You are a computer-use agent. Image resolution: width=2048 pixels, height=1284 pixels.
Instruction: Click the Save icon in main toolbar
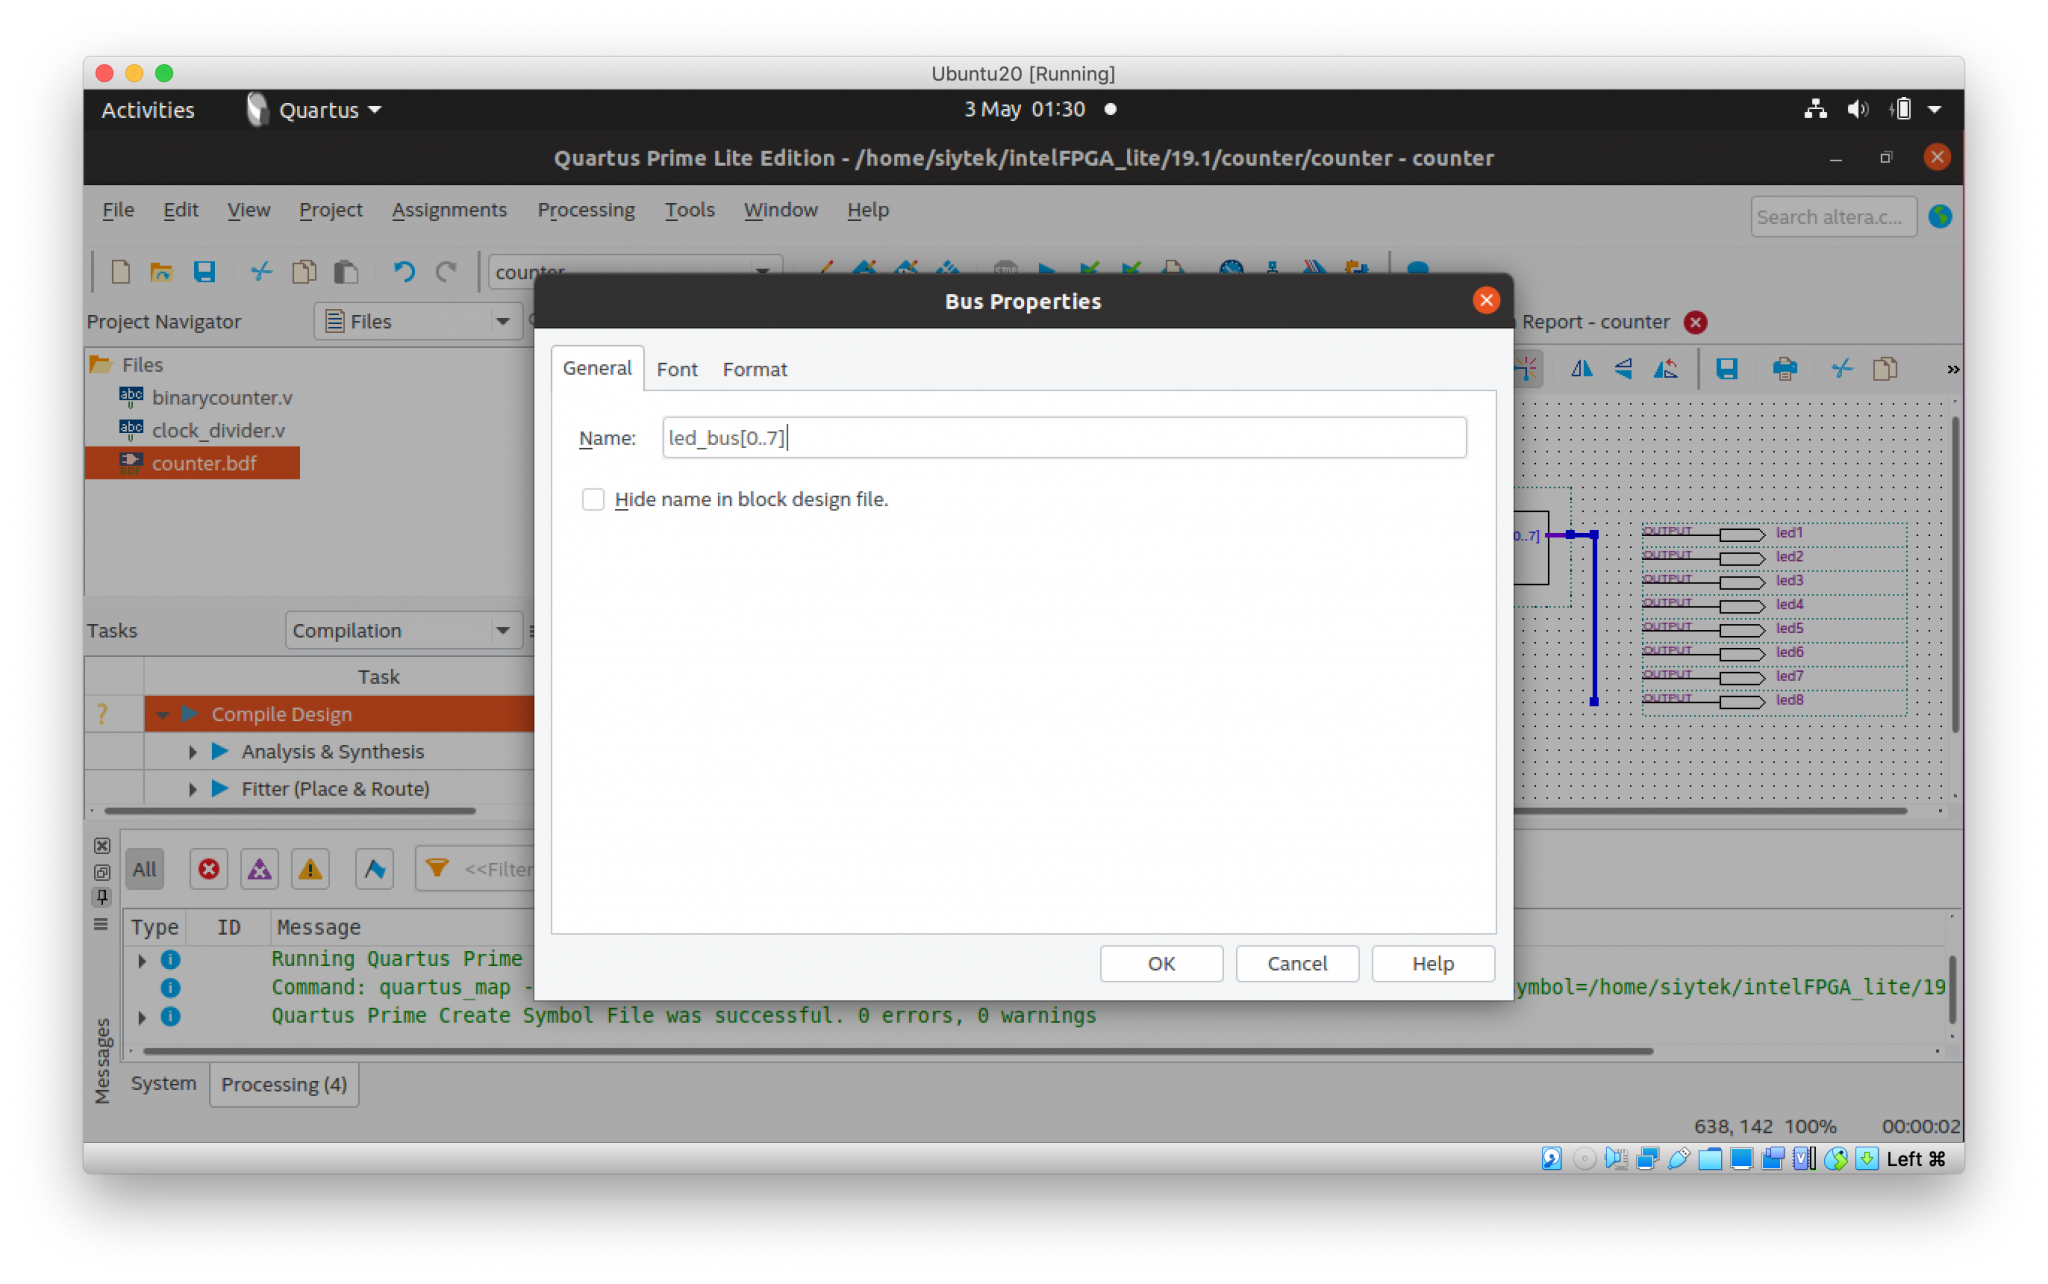tap(204, 272)
